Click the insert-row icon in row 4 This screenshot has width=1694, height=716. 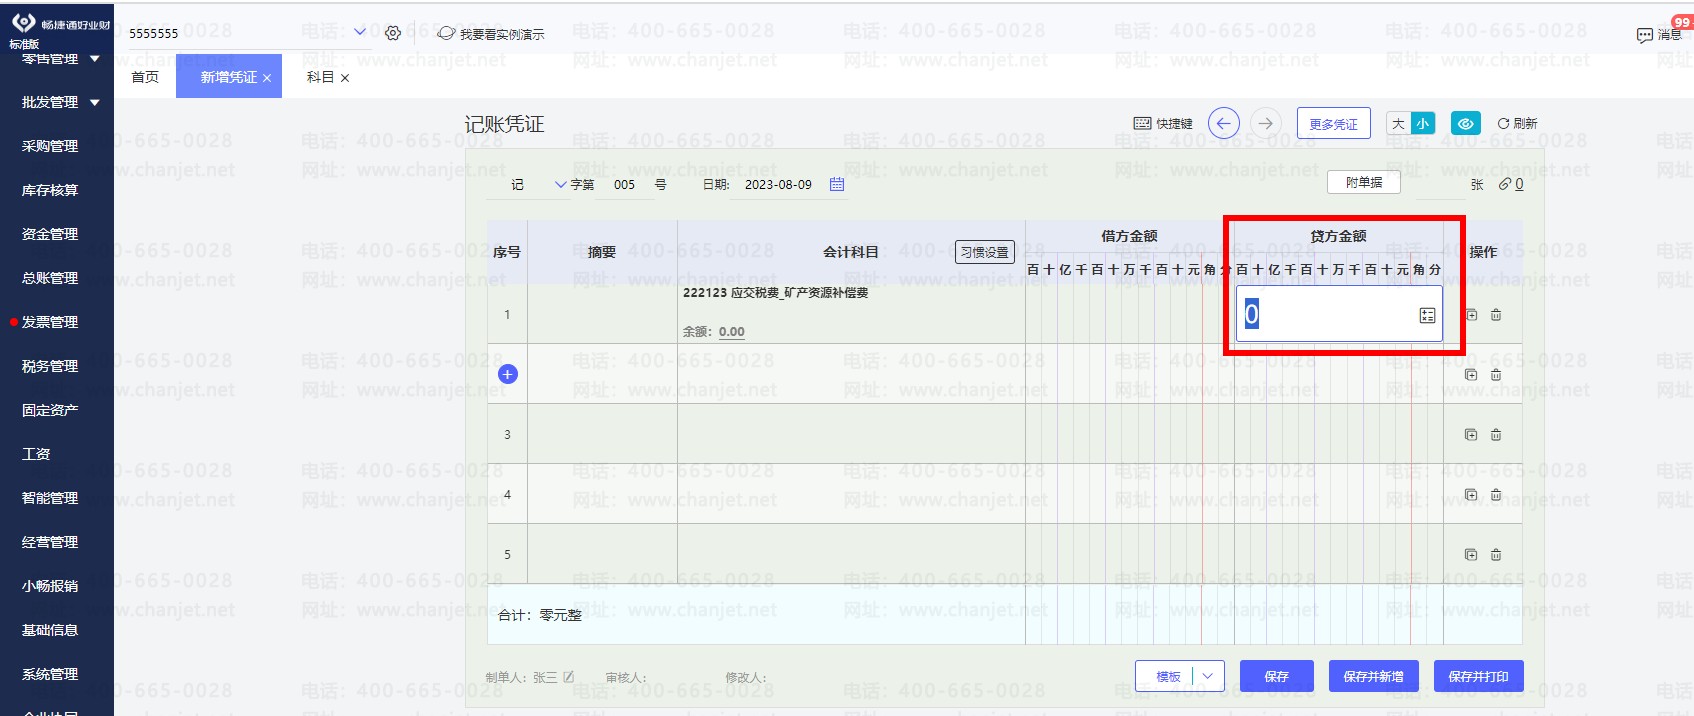tap(1471, 495)
